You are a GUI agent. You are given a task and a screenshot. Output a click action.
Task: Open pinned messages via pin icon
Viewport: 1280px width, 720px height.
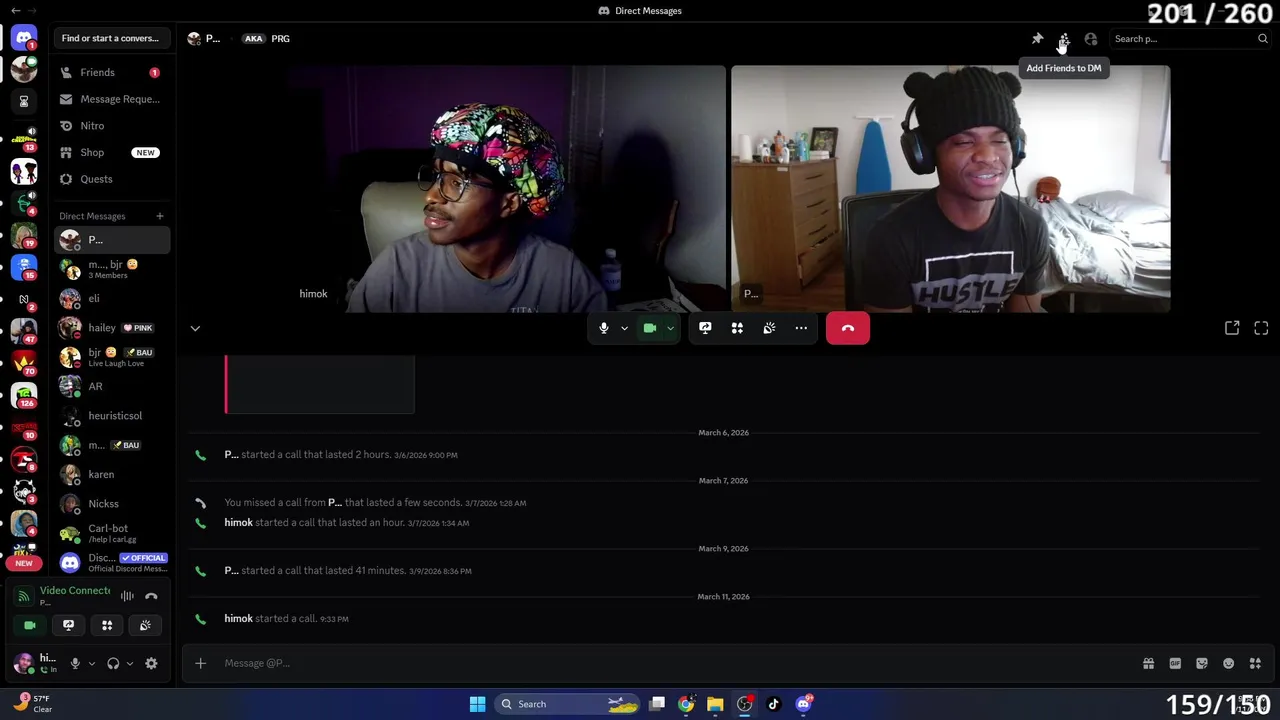click(x=1037, y=39)
